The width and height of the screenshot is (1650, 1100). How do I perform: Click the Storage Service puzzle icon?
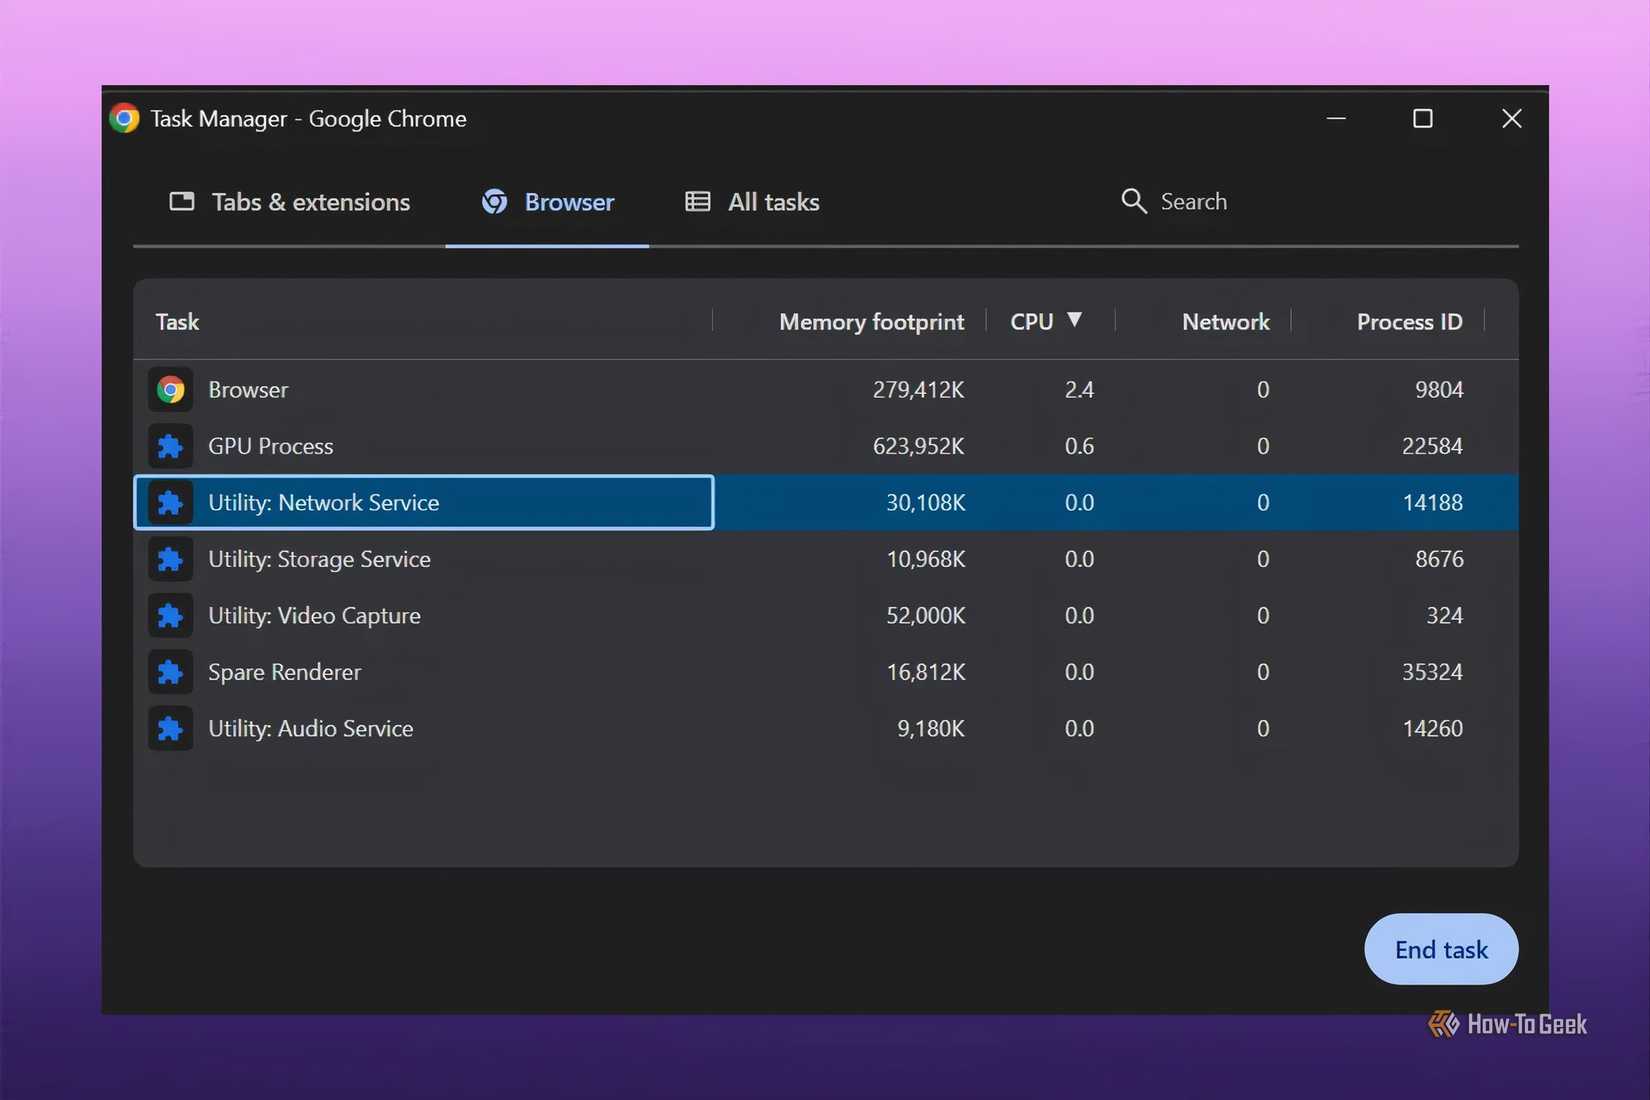pos(171,559)
